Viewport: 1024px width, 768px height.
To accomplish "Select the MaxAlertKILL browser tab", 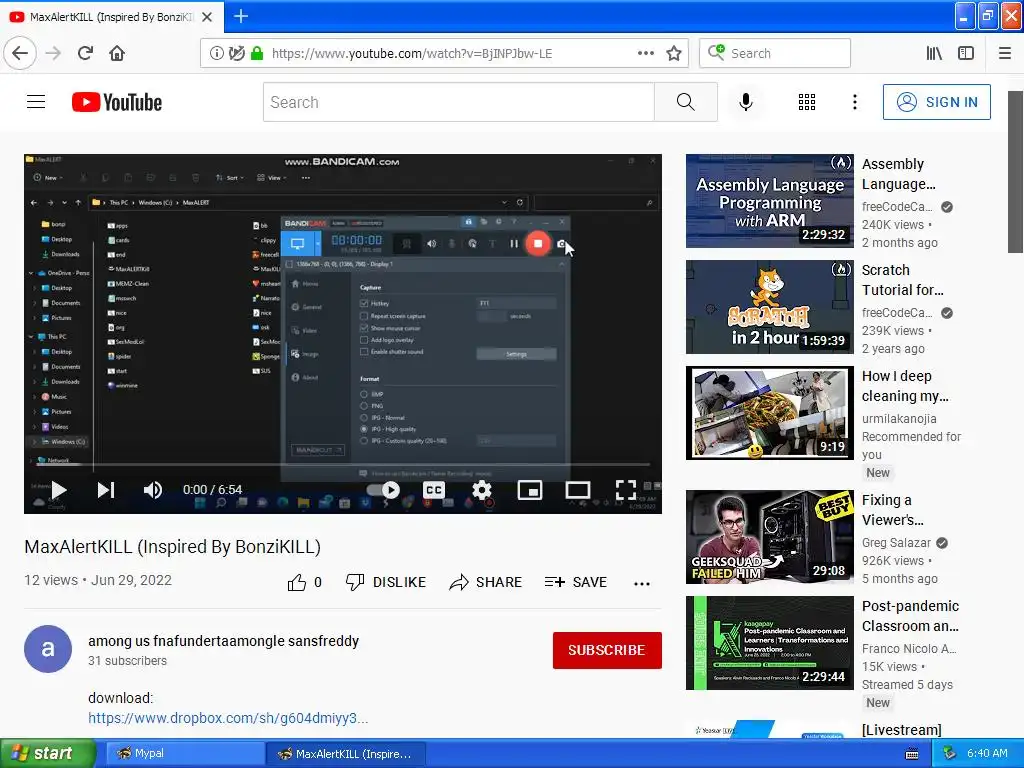I will tap(111, 17).
